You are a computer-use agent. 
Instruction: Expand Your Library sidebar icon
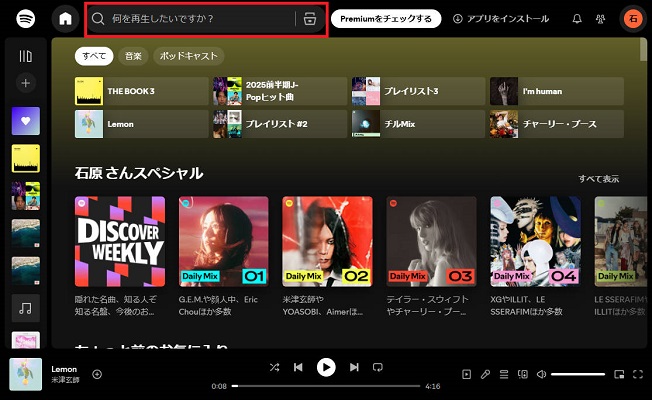pyautogui.click(x=26, y=56)
